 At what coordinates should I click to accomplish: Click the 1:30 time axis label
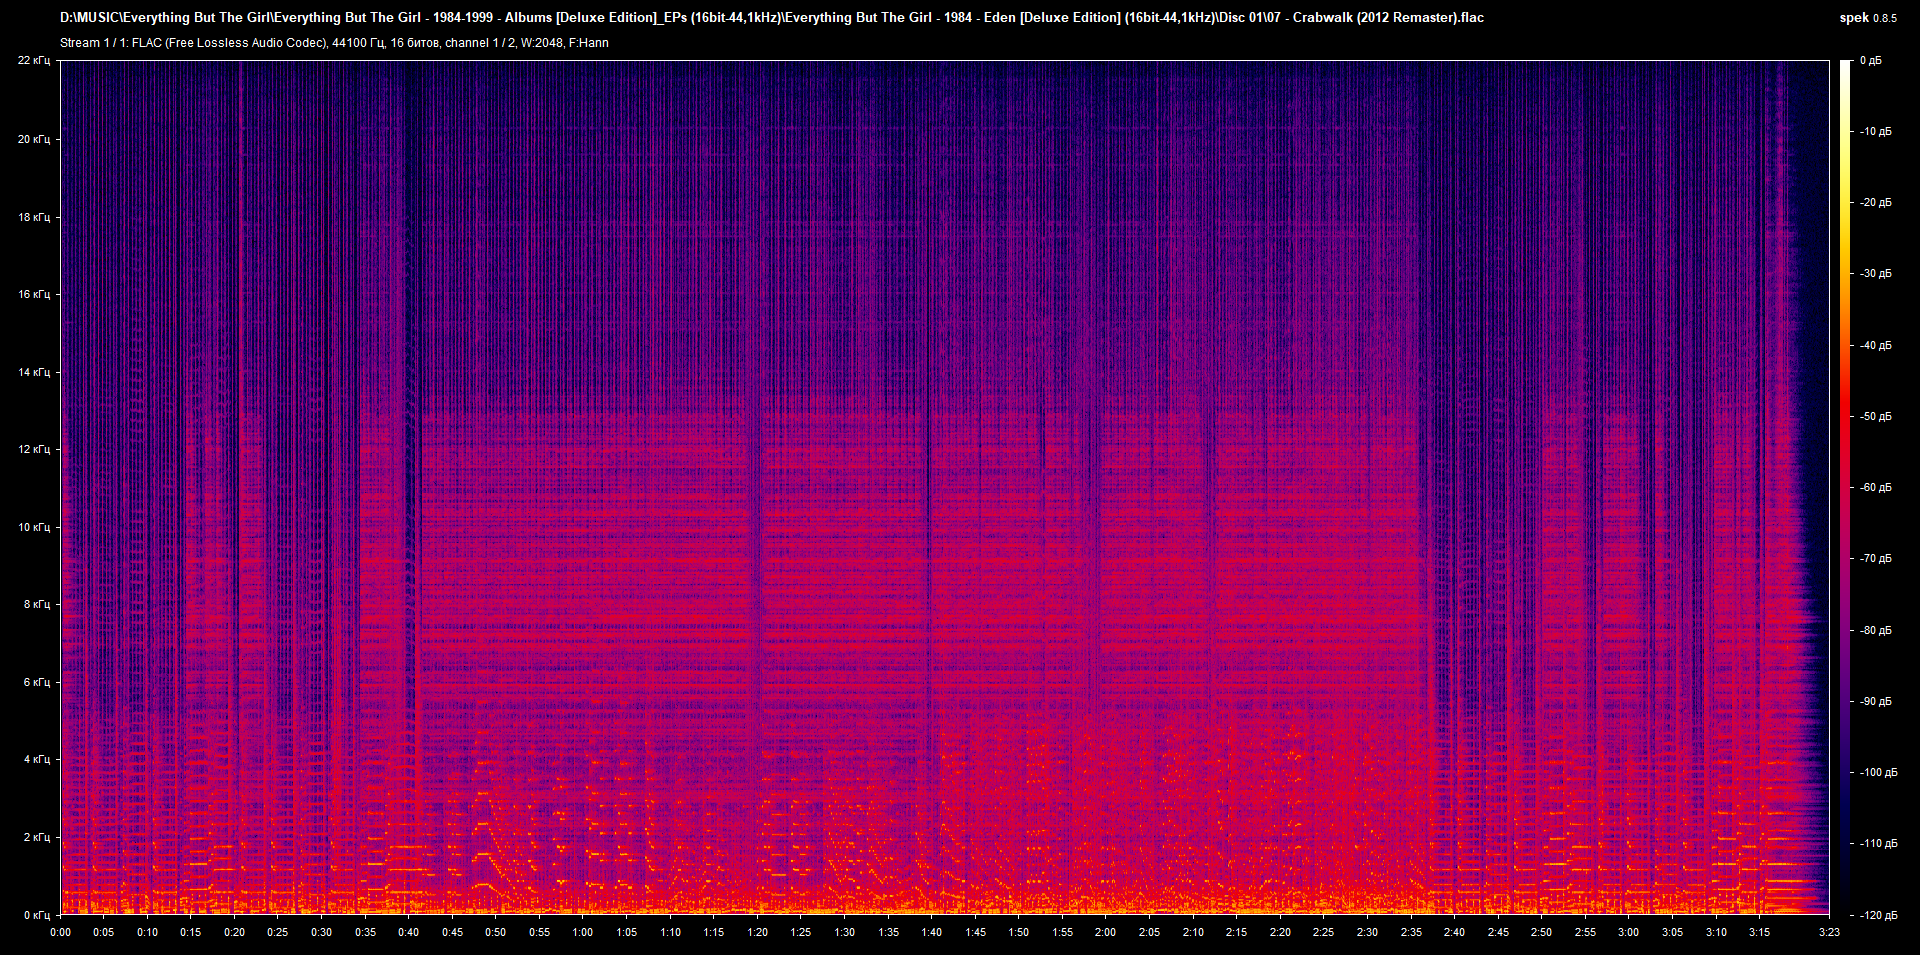coord(845,932)
